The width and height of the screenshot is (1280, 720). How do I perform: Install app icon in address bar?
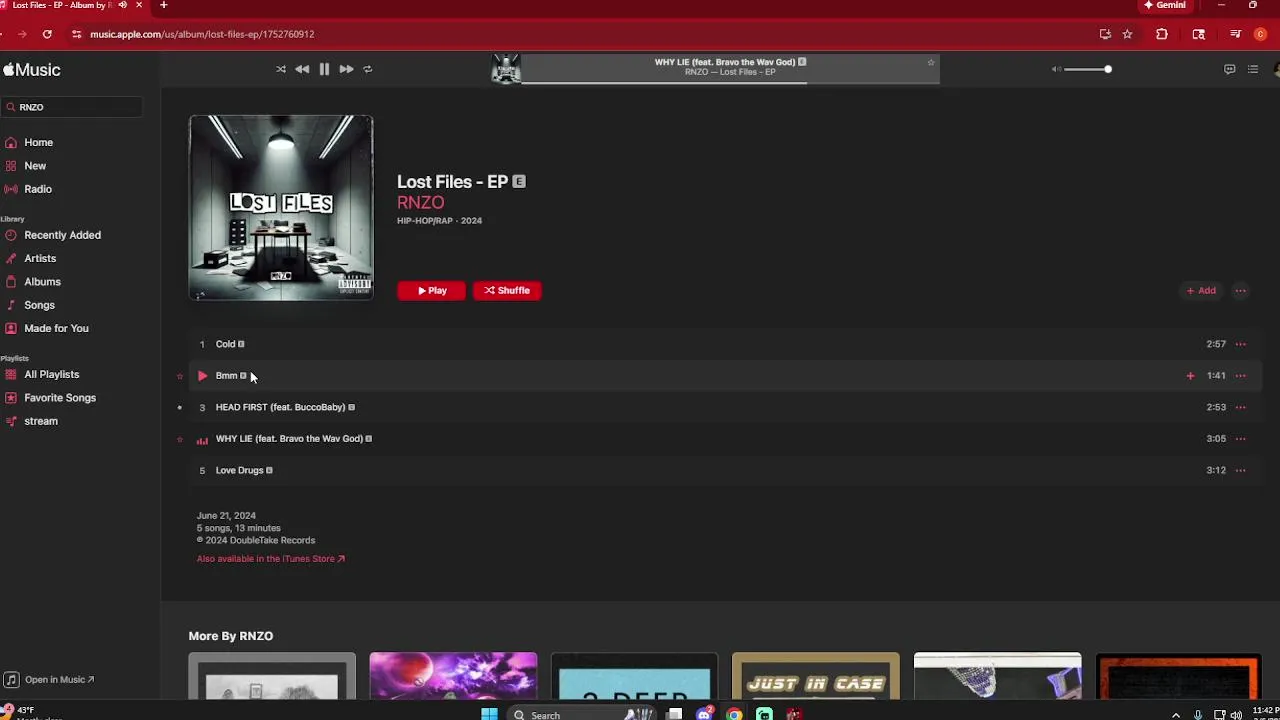click(1105, 34)
